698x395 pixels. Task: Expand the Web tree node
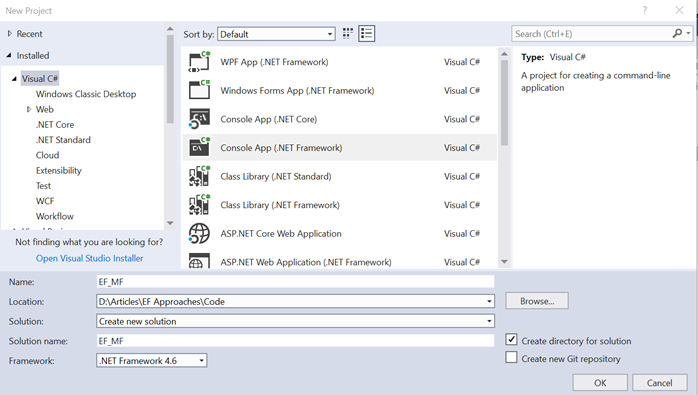tap(29, 109)
